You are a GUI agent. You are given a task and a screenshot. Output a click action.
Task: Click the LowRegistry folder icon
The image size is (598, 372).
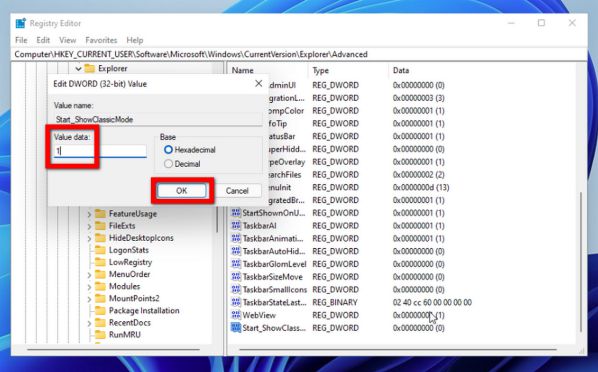pyautogui.click(x=100, y=262)
